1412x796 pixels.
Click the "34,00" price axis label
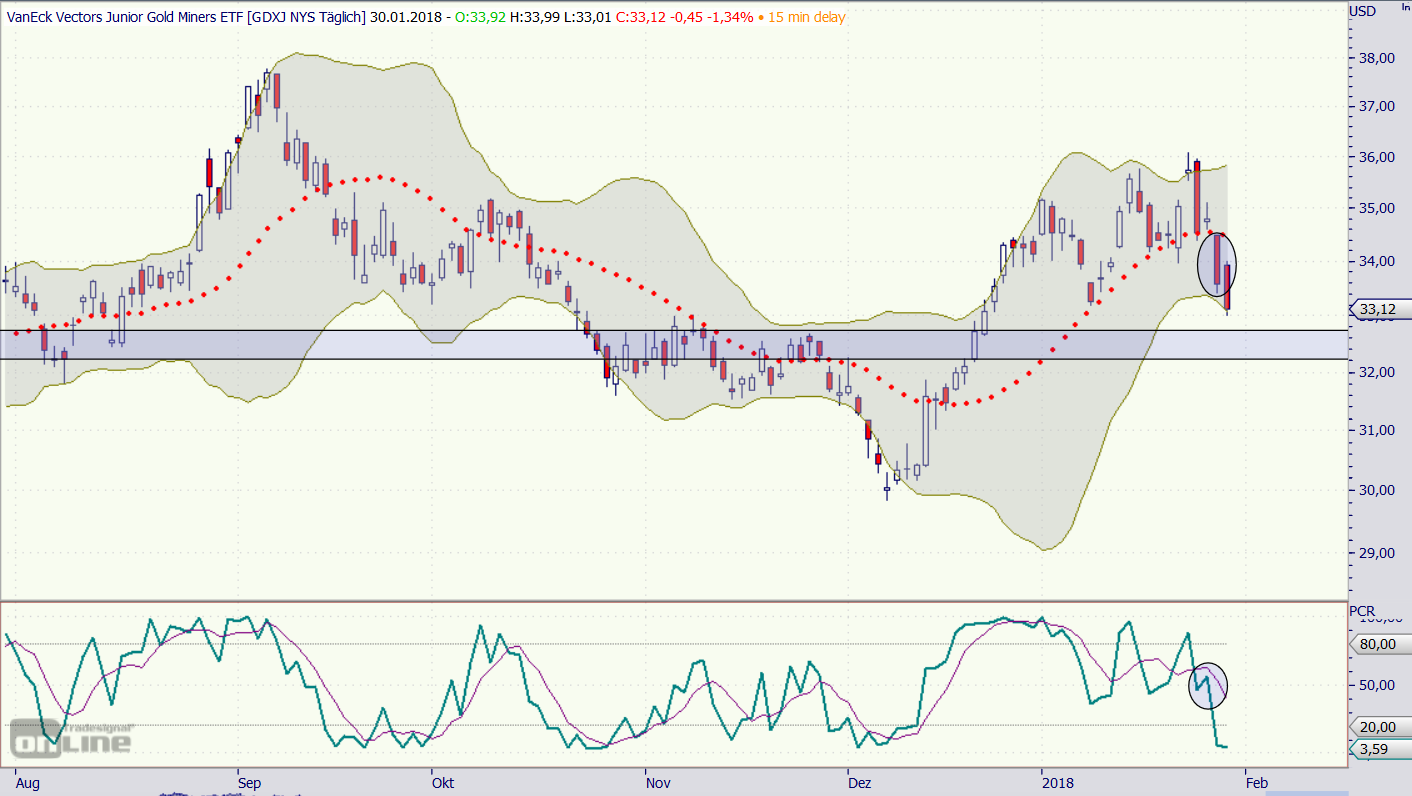tap(1375, 261)
